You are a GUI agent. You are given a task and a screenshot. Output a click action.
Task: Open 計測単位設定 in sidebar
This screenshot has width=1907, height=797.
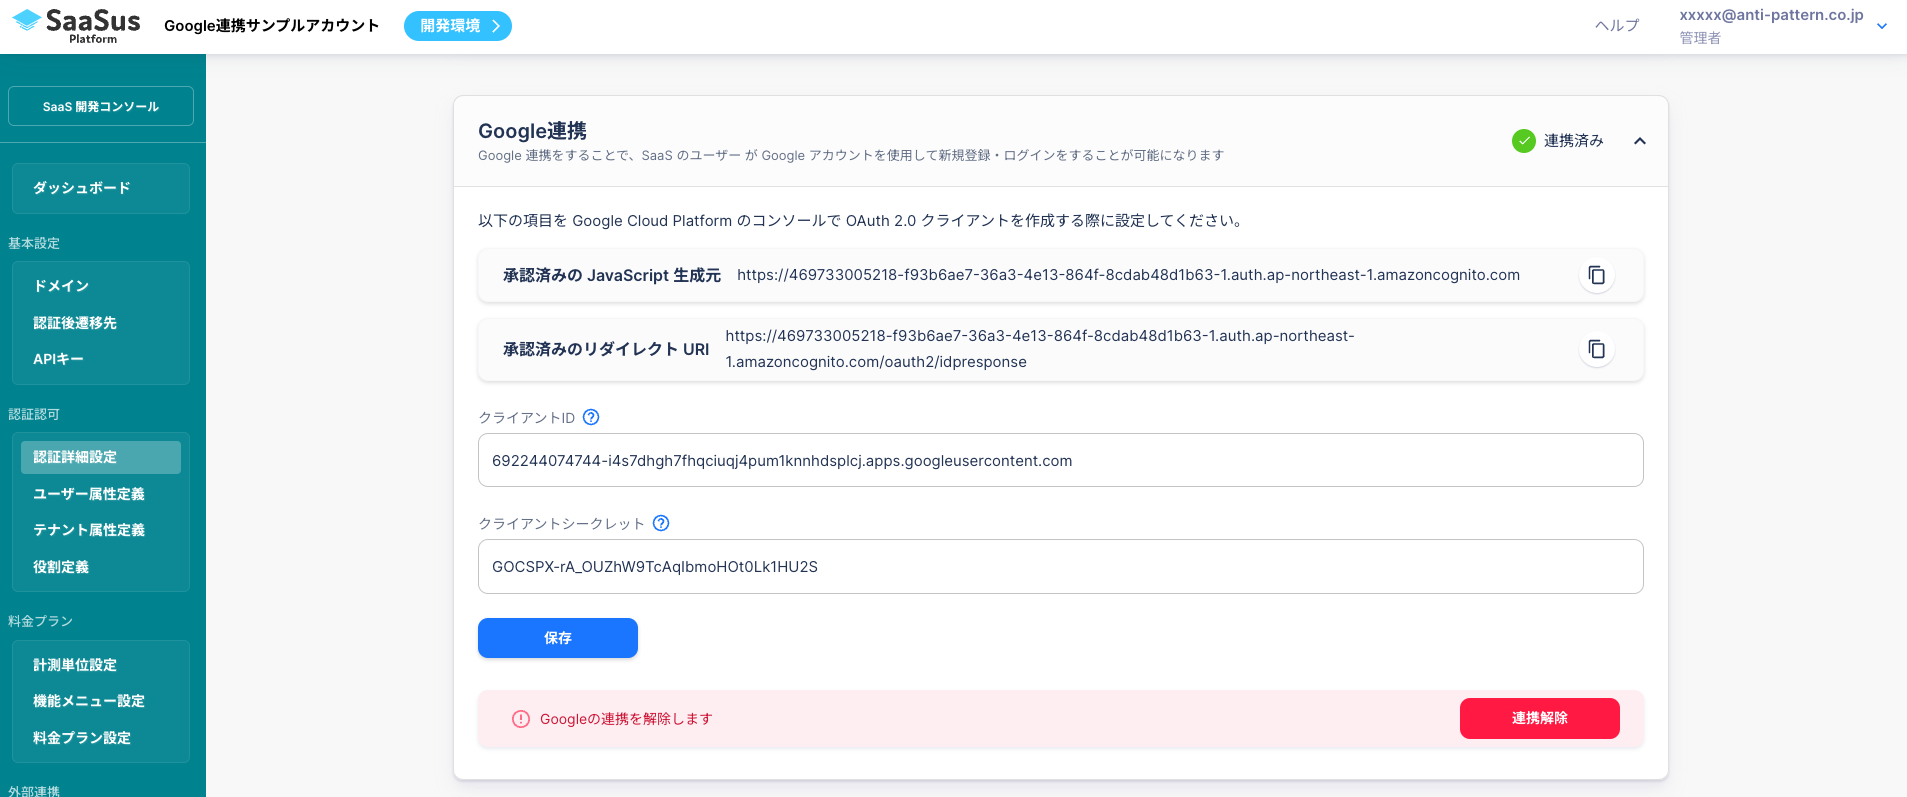75,665
